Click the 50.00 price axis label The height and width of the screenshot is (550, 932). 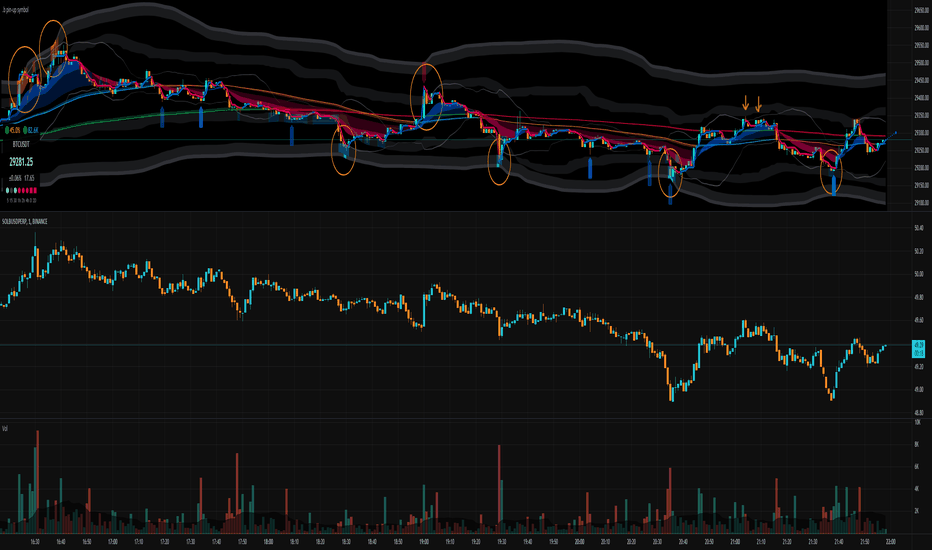(x=919, y=274)
